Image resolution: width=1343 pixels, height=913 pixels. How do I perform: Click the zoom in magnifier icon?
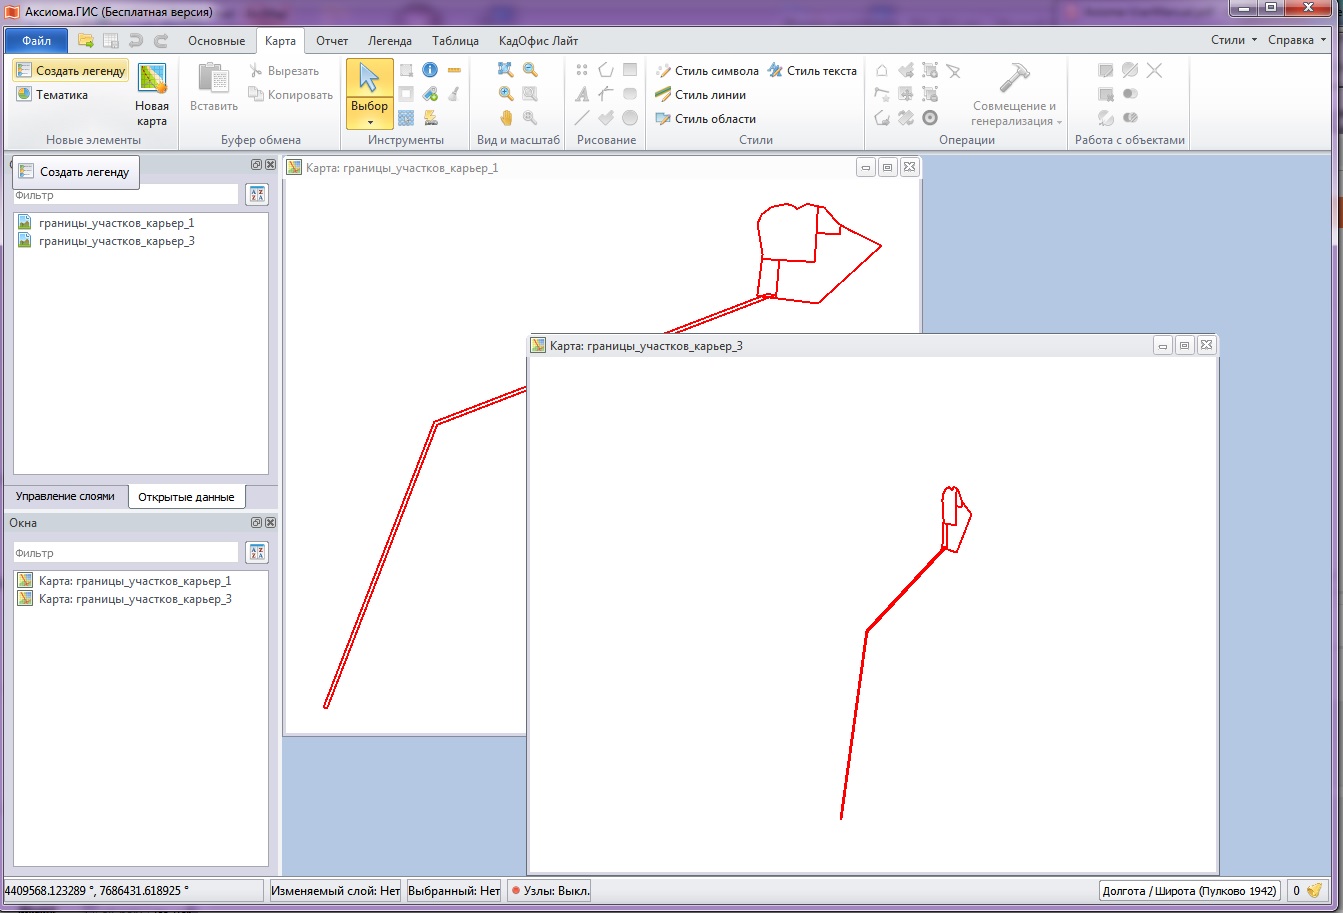coord(506,94)
